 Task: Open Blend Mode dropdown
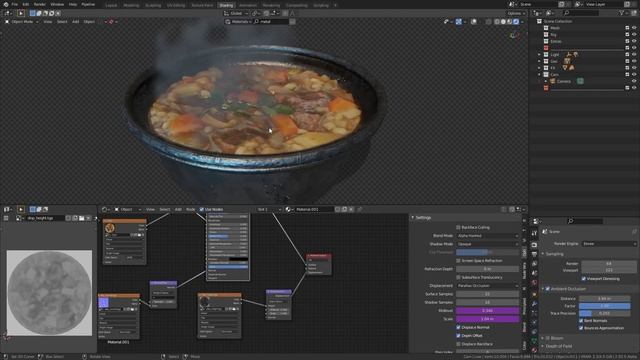tap(487, 236)
